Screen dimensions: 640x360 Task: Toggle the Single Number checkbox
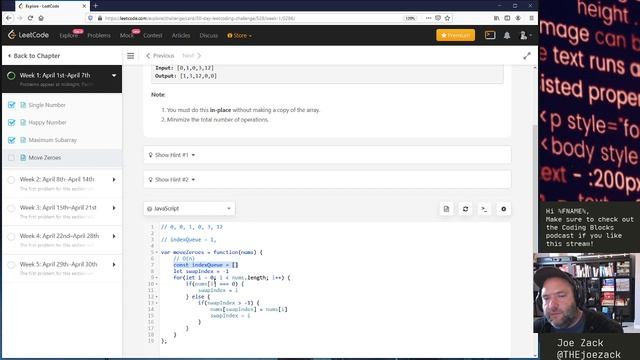pos(11,105)
